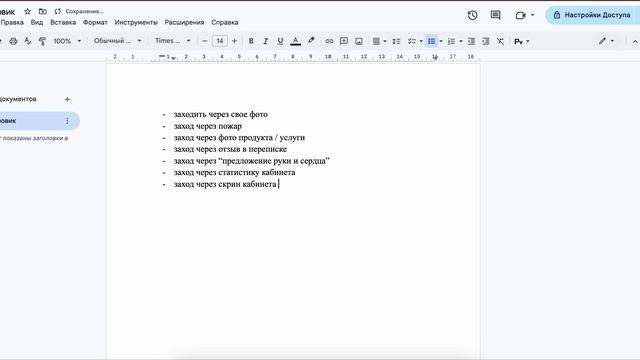640x360 pixels.
Task: Print the document via printer icon
Action: pyautogui.click(x=13, y=41)
